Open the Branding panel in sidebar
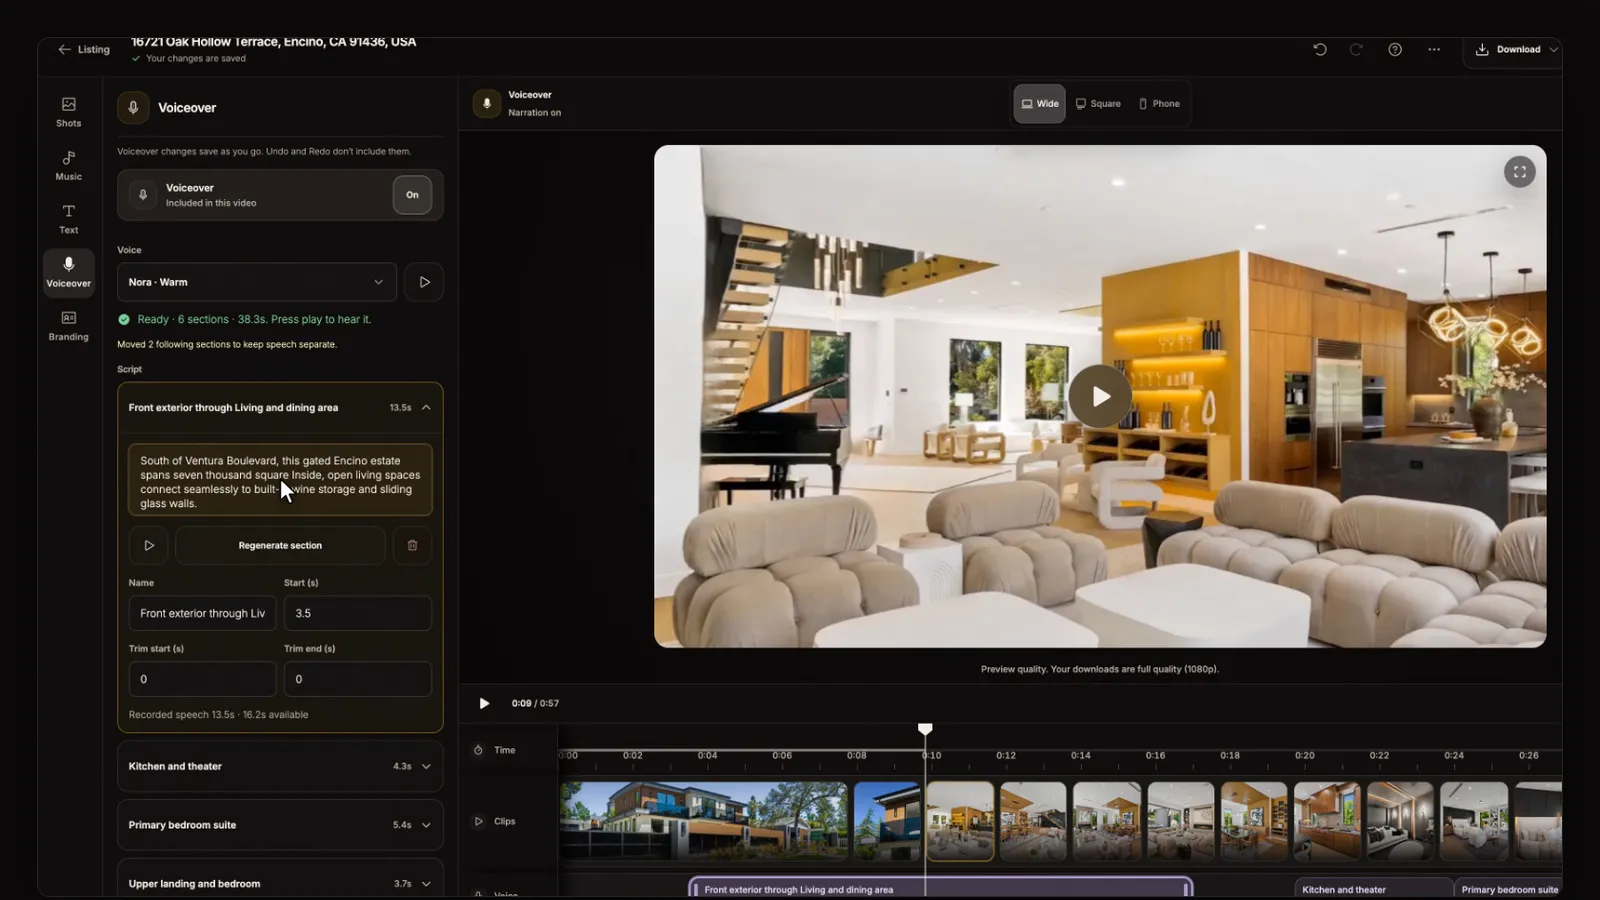The image size is (1600, 900). point(68,326)
